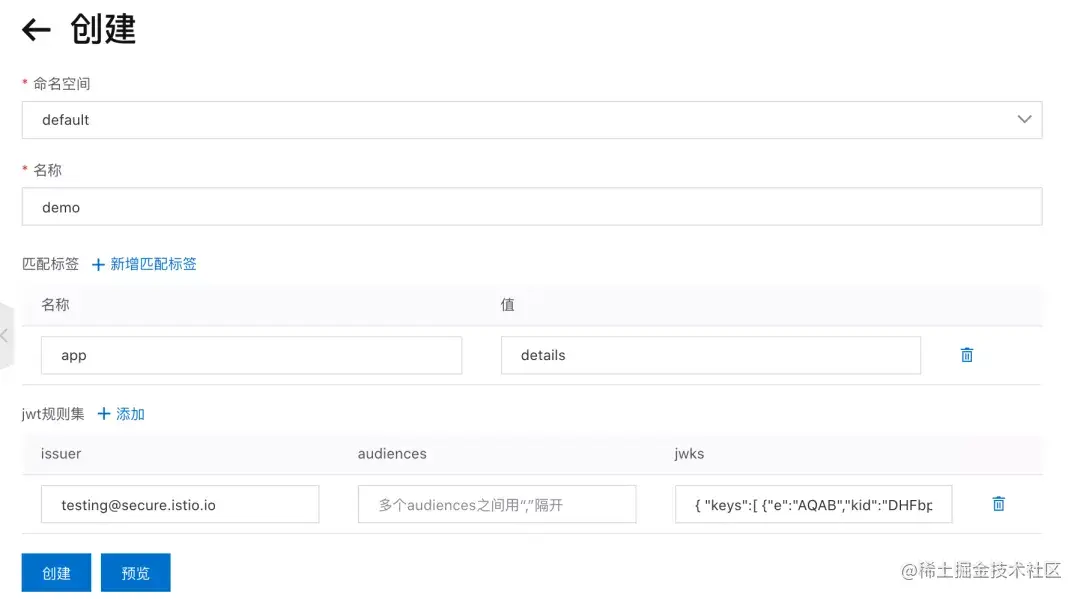Edit the label value field containing details
The image size is (1080, 599).
point(711,355)
